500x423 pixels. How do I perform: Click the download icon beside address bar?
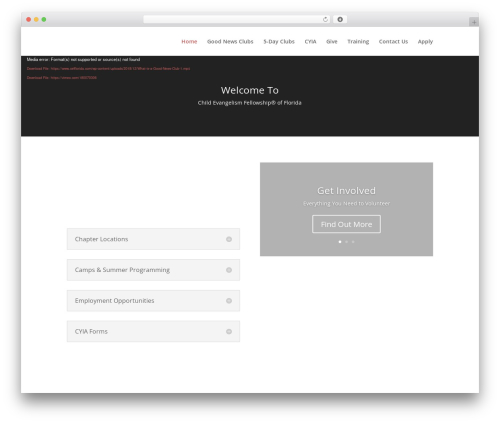coord(340,19)
